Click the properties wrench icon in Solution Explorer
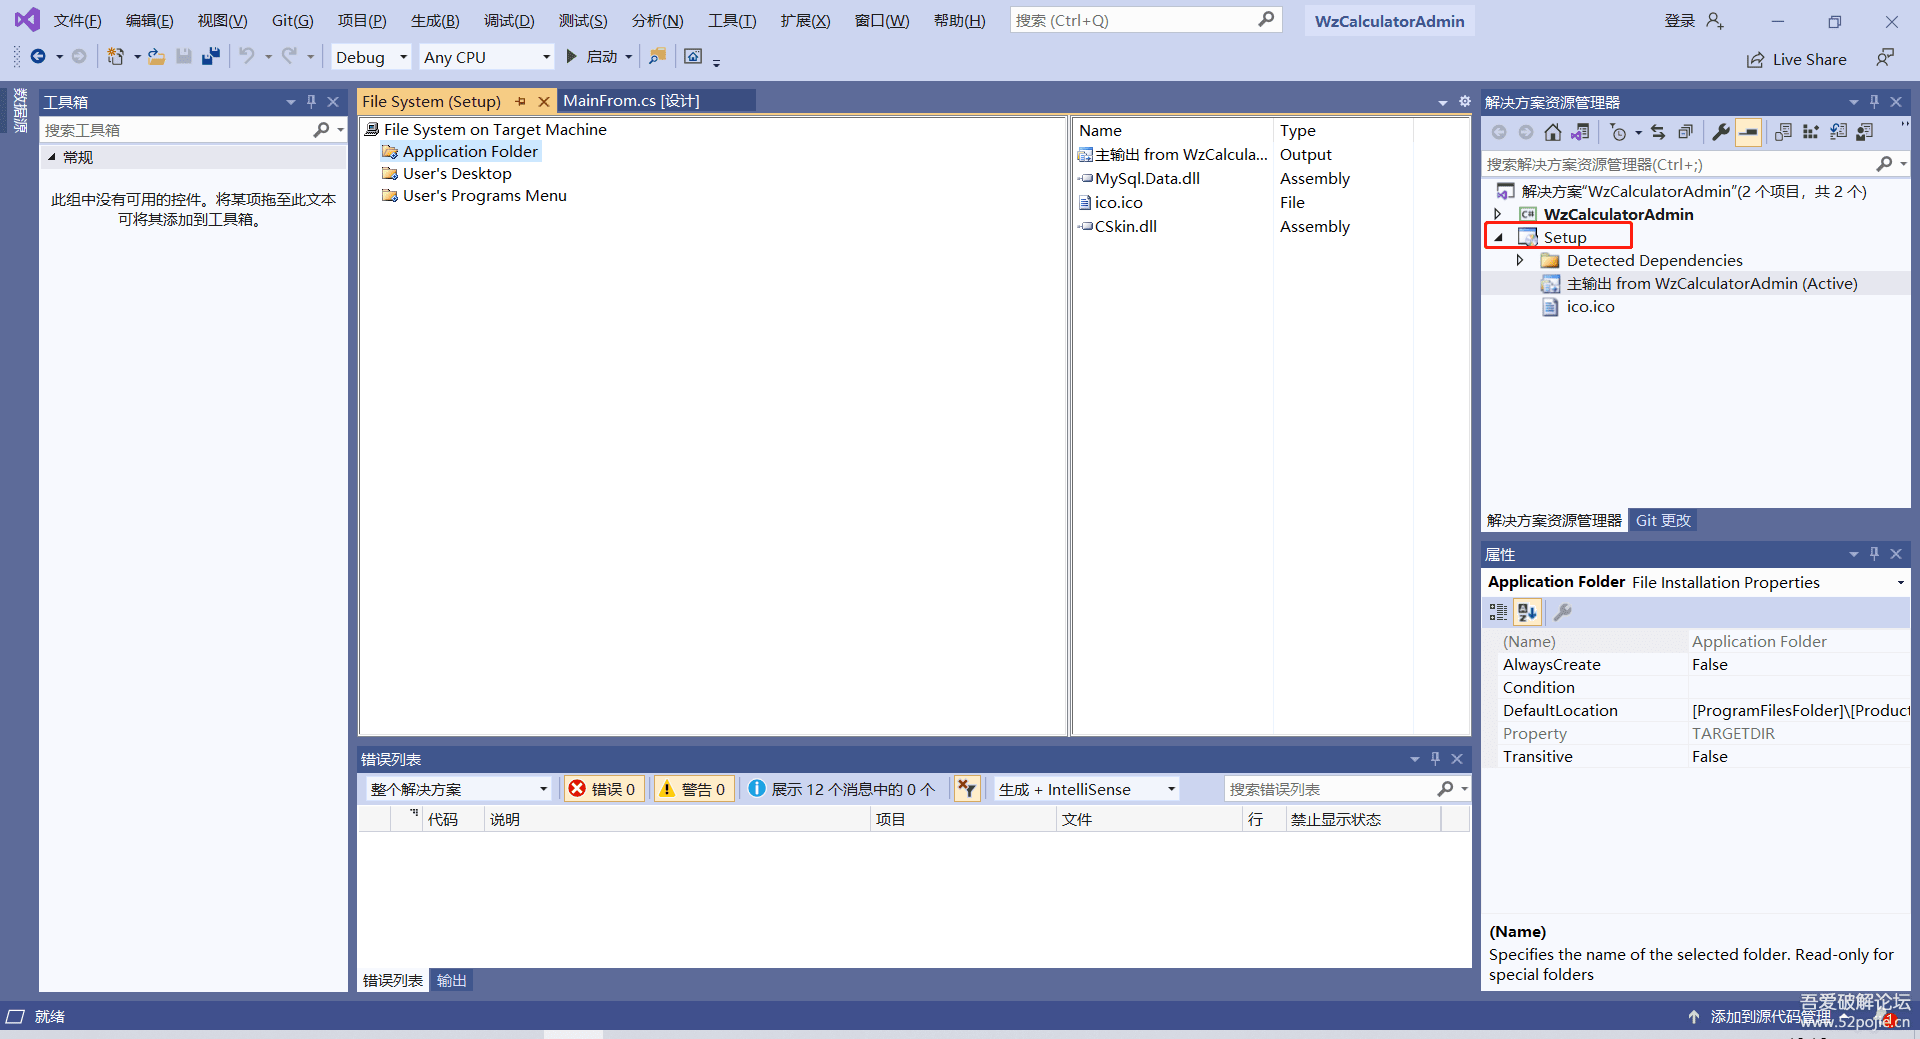 1721,132
